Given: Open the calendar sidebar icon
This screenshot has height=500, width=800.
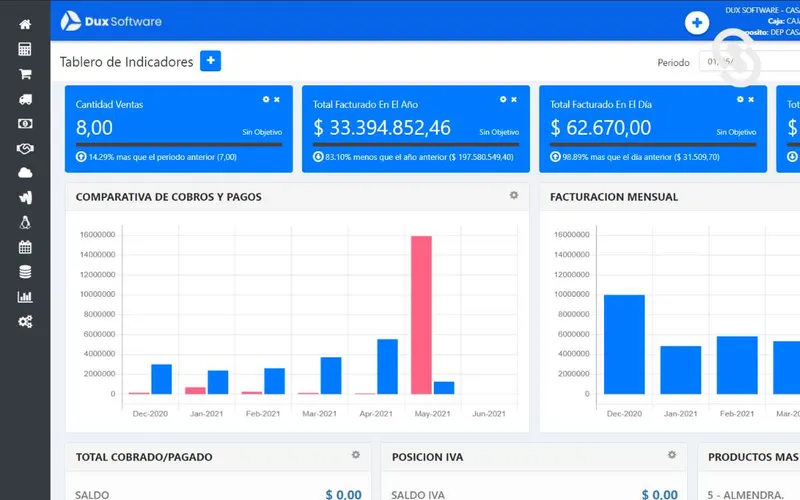Looking at the screenshot, I should click(25, 247).
